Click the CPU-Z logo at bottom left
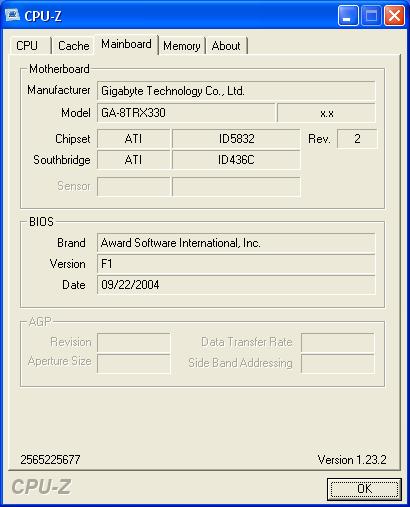Viewport: 410px width, 507px height. coord(41,487)
